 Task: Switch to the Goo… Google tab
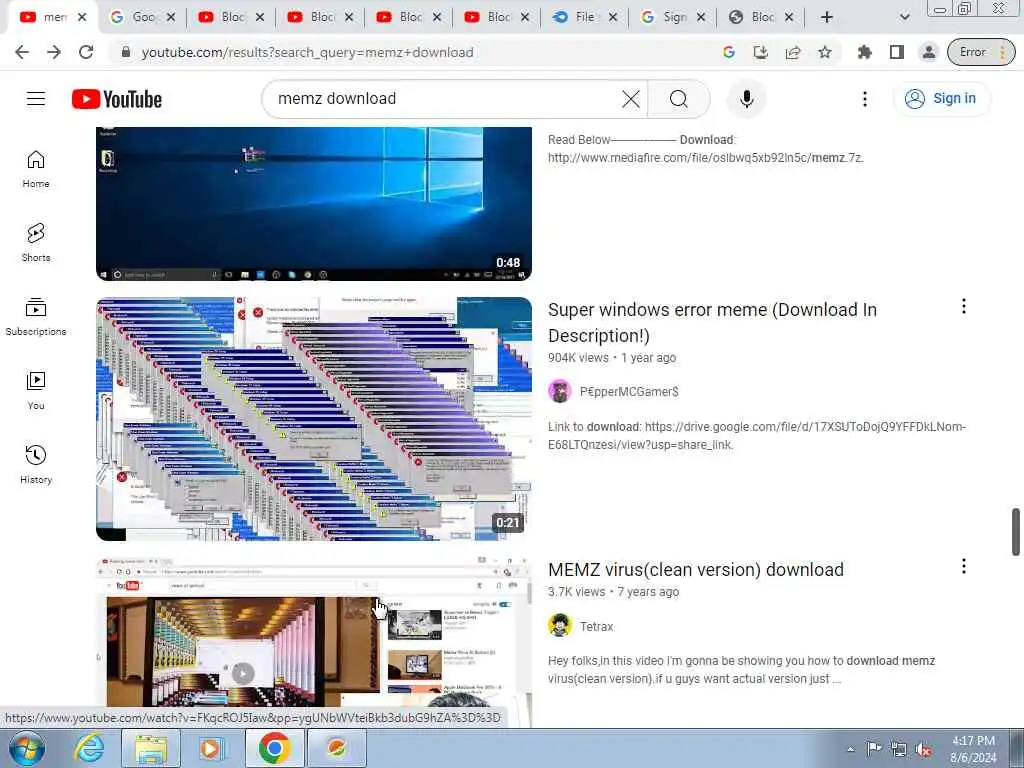pos(143,17)
